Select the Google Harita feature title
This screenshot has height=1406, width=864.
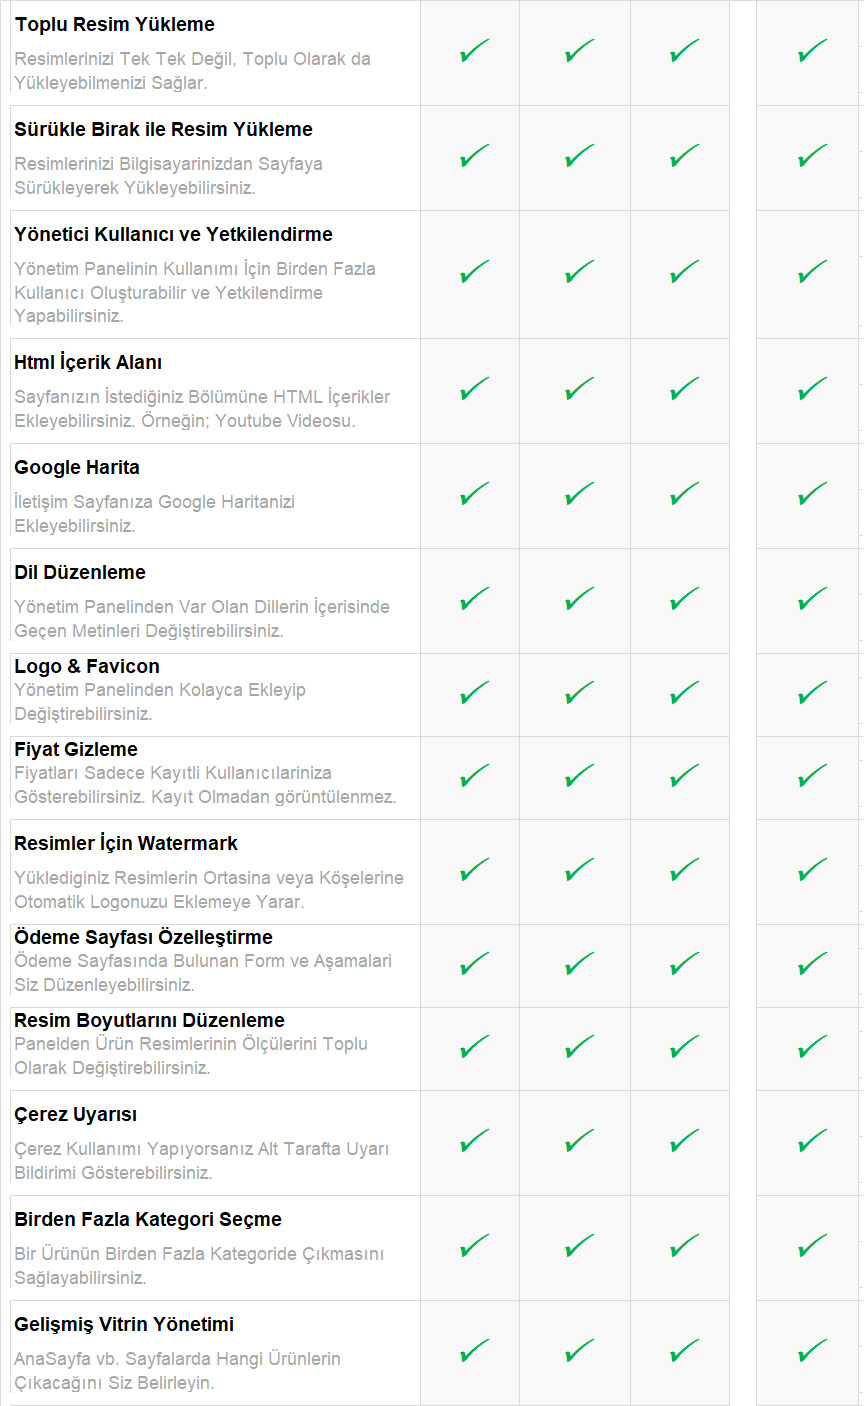(77, 467)
